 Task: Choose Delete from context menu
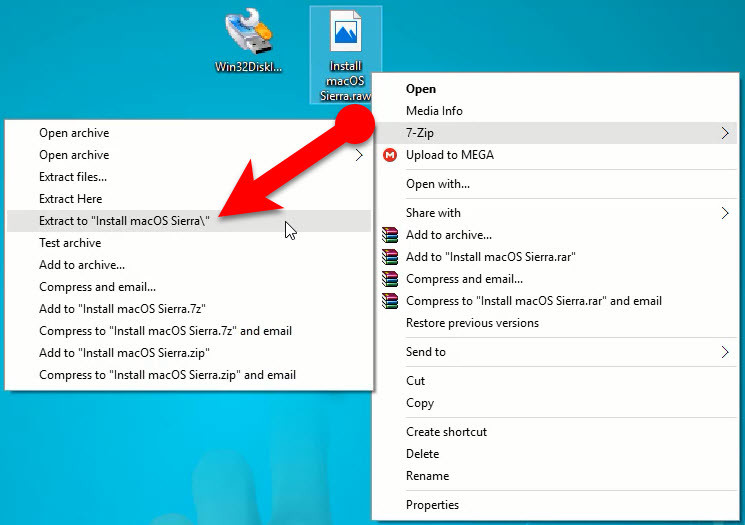pyautogui.click(x=555, y=454)
